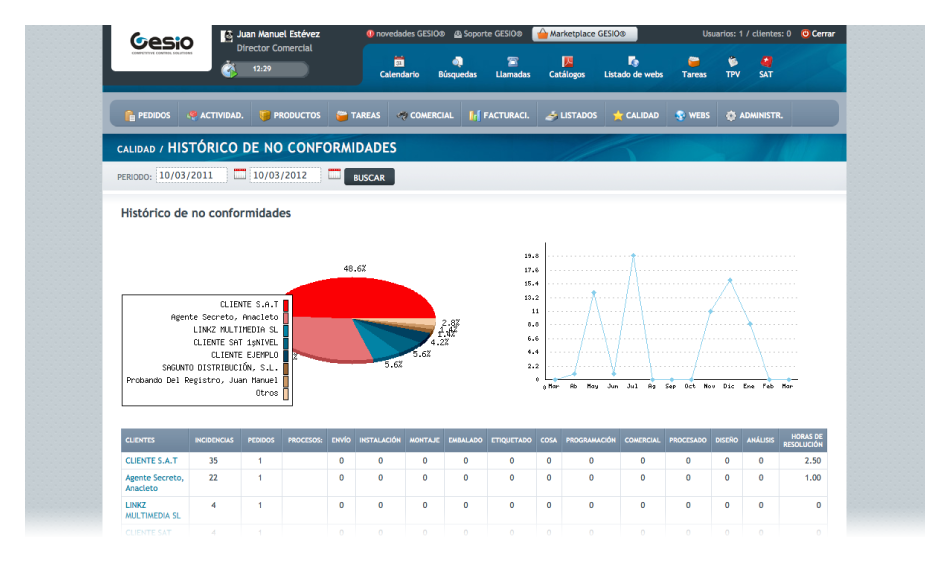Image resolution: width=950 pixels, height=562 pixels.
Task: Click the CALIDAD breadcrumb text
Action: click(136, 149)
